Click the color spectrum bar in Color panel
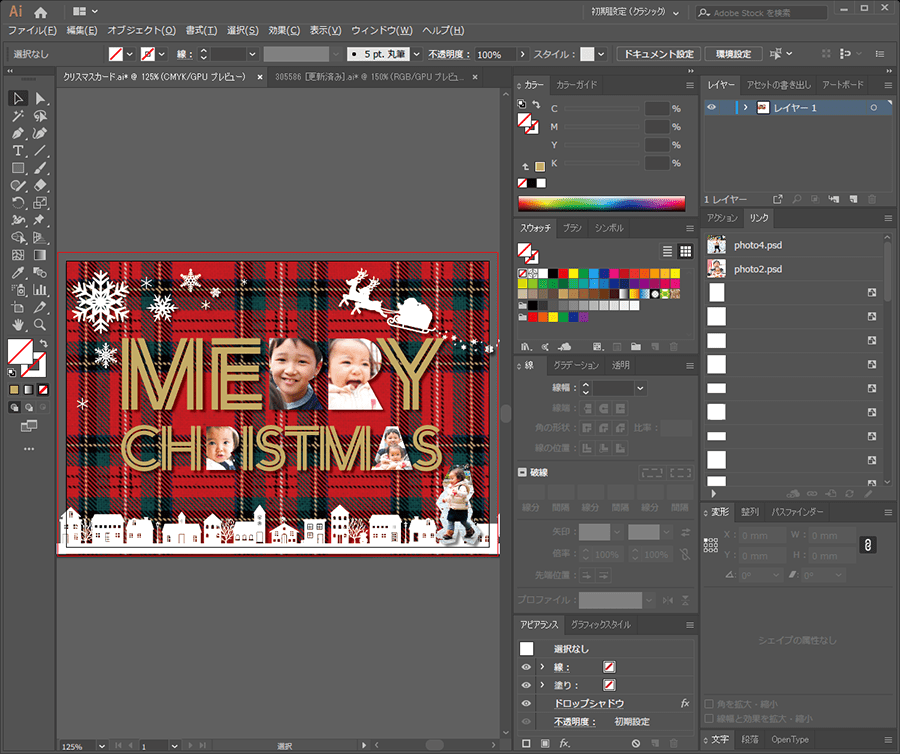Viewport: 900px width, 754px height. 601,203
